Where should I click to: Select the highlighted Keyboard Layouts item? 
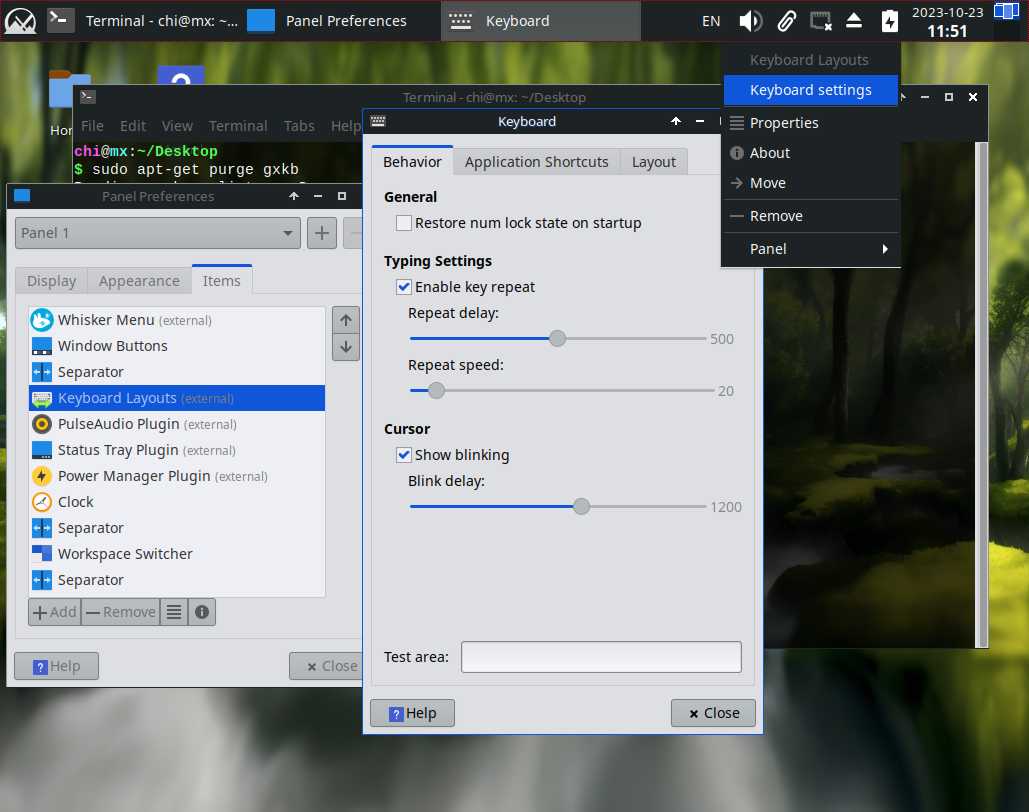click(177, 398)
